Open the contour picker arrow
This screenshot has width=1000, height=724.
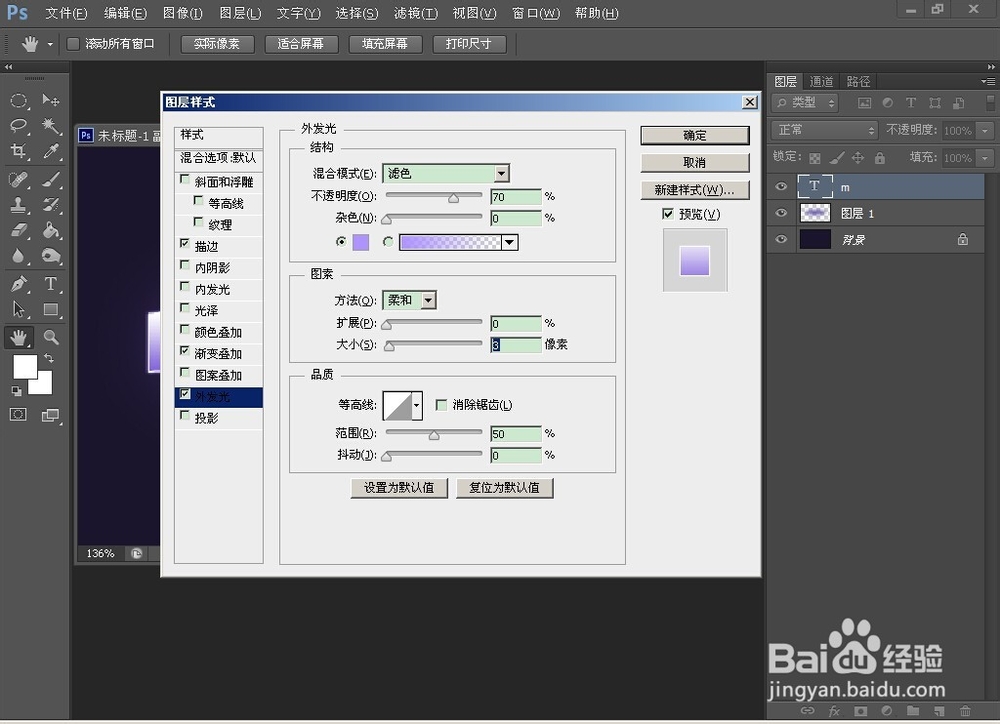tap(417, 405)
